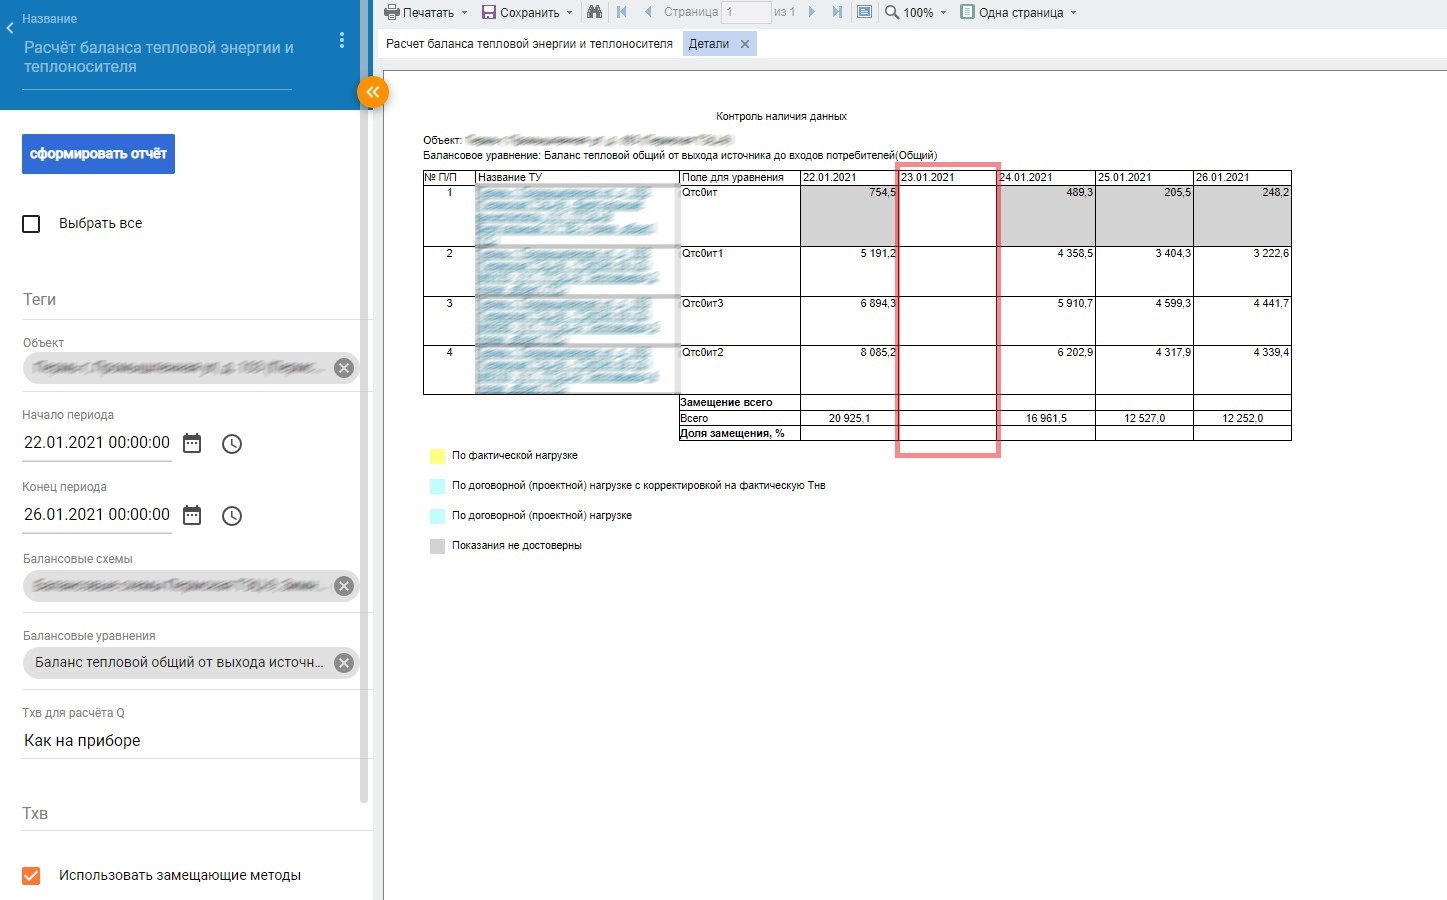Viewport: 1447px width, 900px height.
Task: Click the total value 20 925,1
Action: point(849,418)
